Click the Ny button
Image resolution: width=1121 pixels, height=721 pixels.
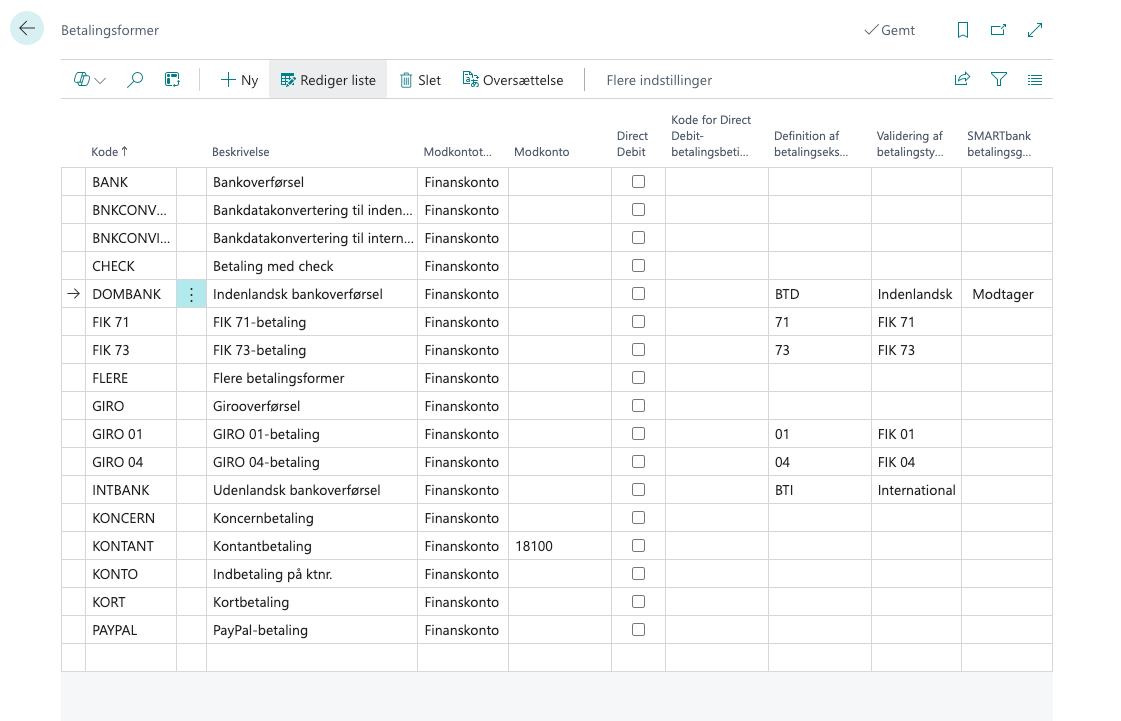pos(239,80)
